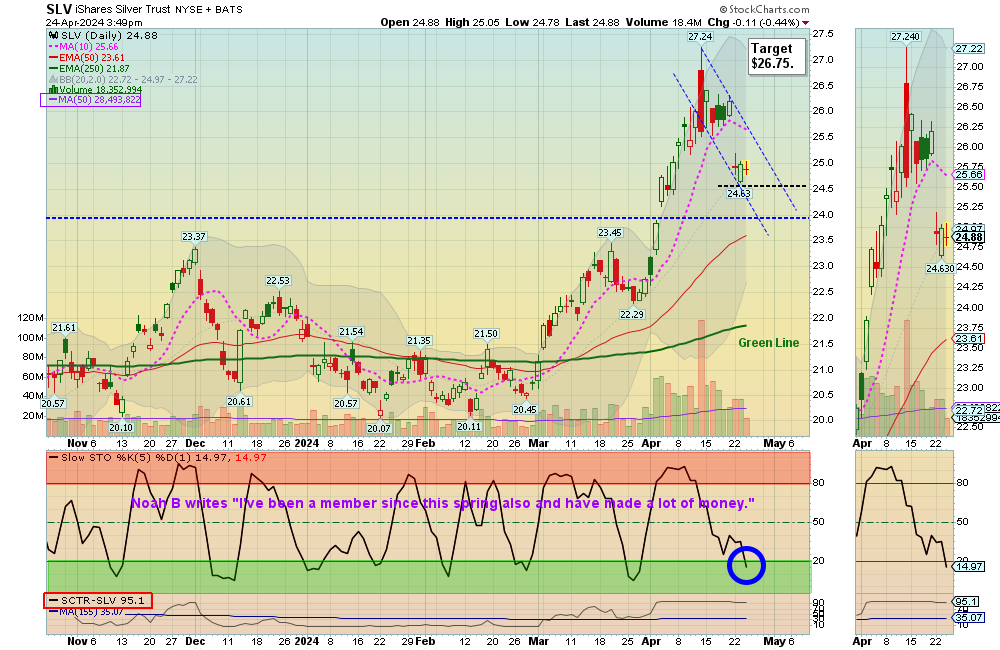The height and width of the screenshot is (650, 1000).
Task: Click the High 25.05 value
Action: point(473,22)
